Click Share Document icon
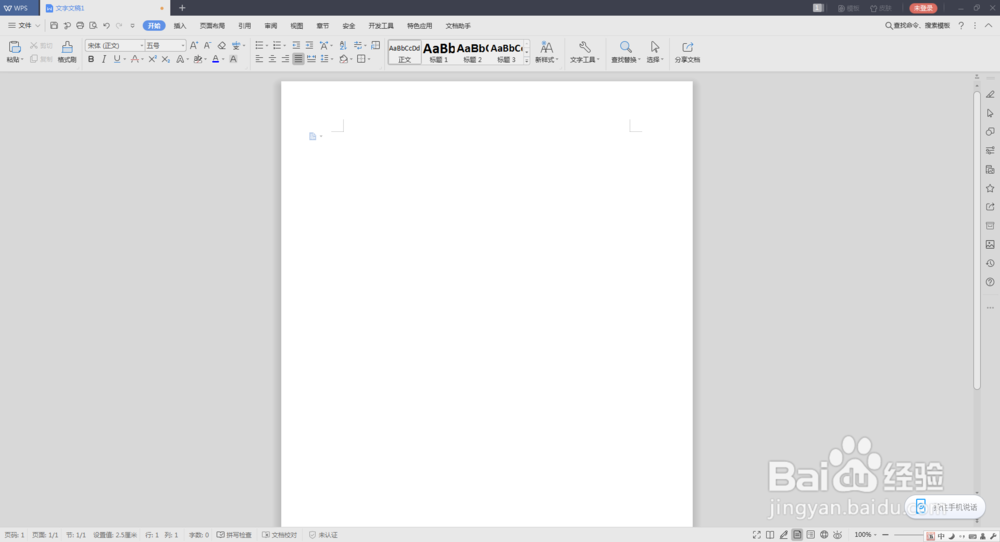Viewport: 1000px width, 542px height. (x=688, y=47)
